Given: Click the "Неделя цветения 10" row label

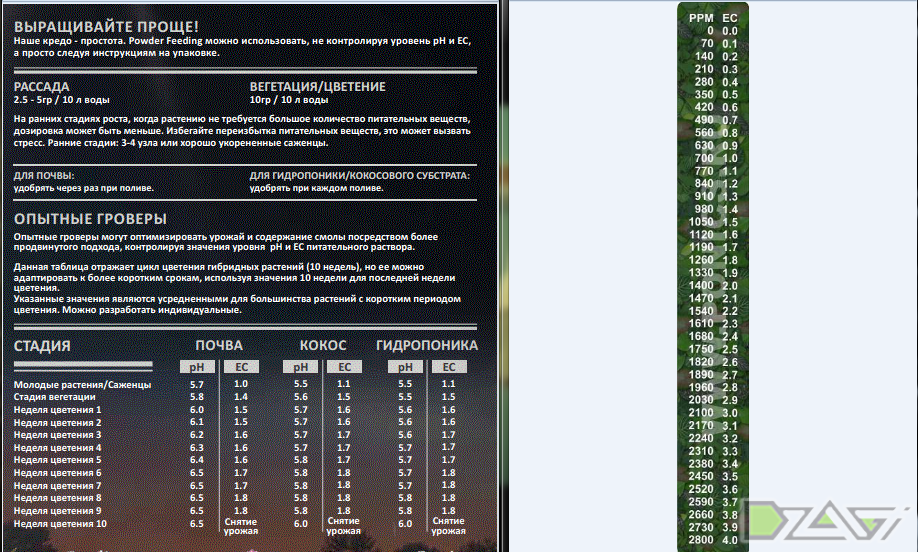Looking at the screenshot, I should pos(60,524).
